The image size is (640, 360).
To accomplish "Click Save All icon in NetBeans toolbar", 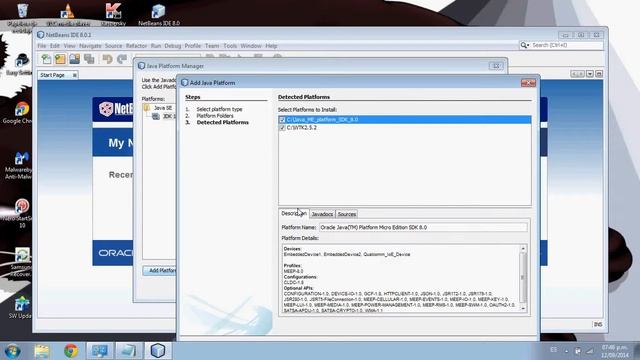I will click(x=89, y=59).
